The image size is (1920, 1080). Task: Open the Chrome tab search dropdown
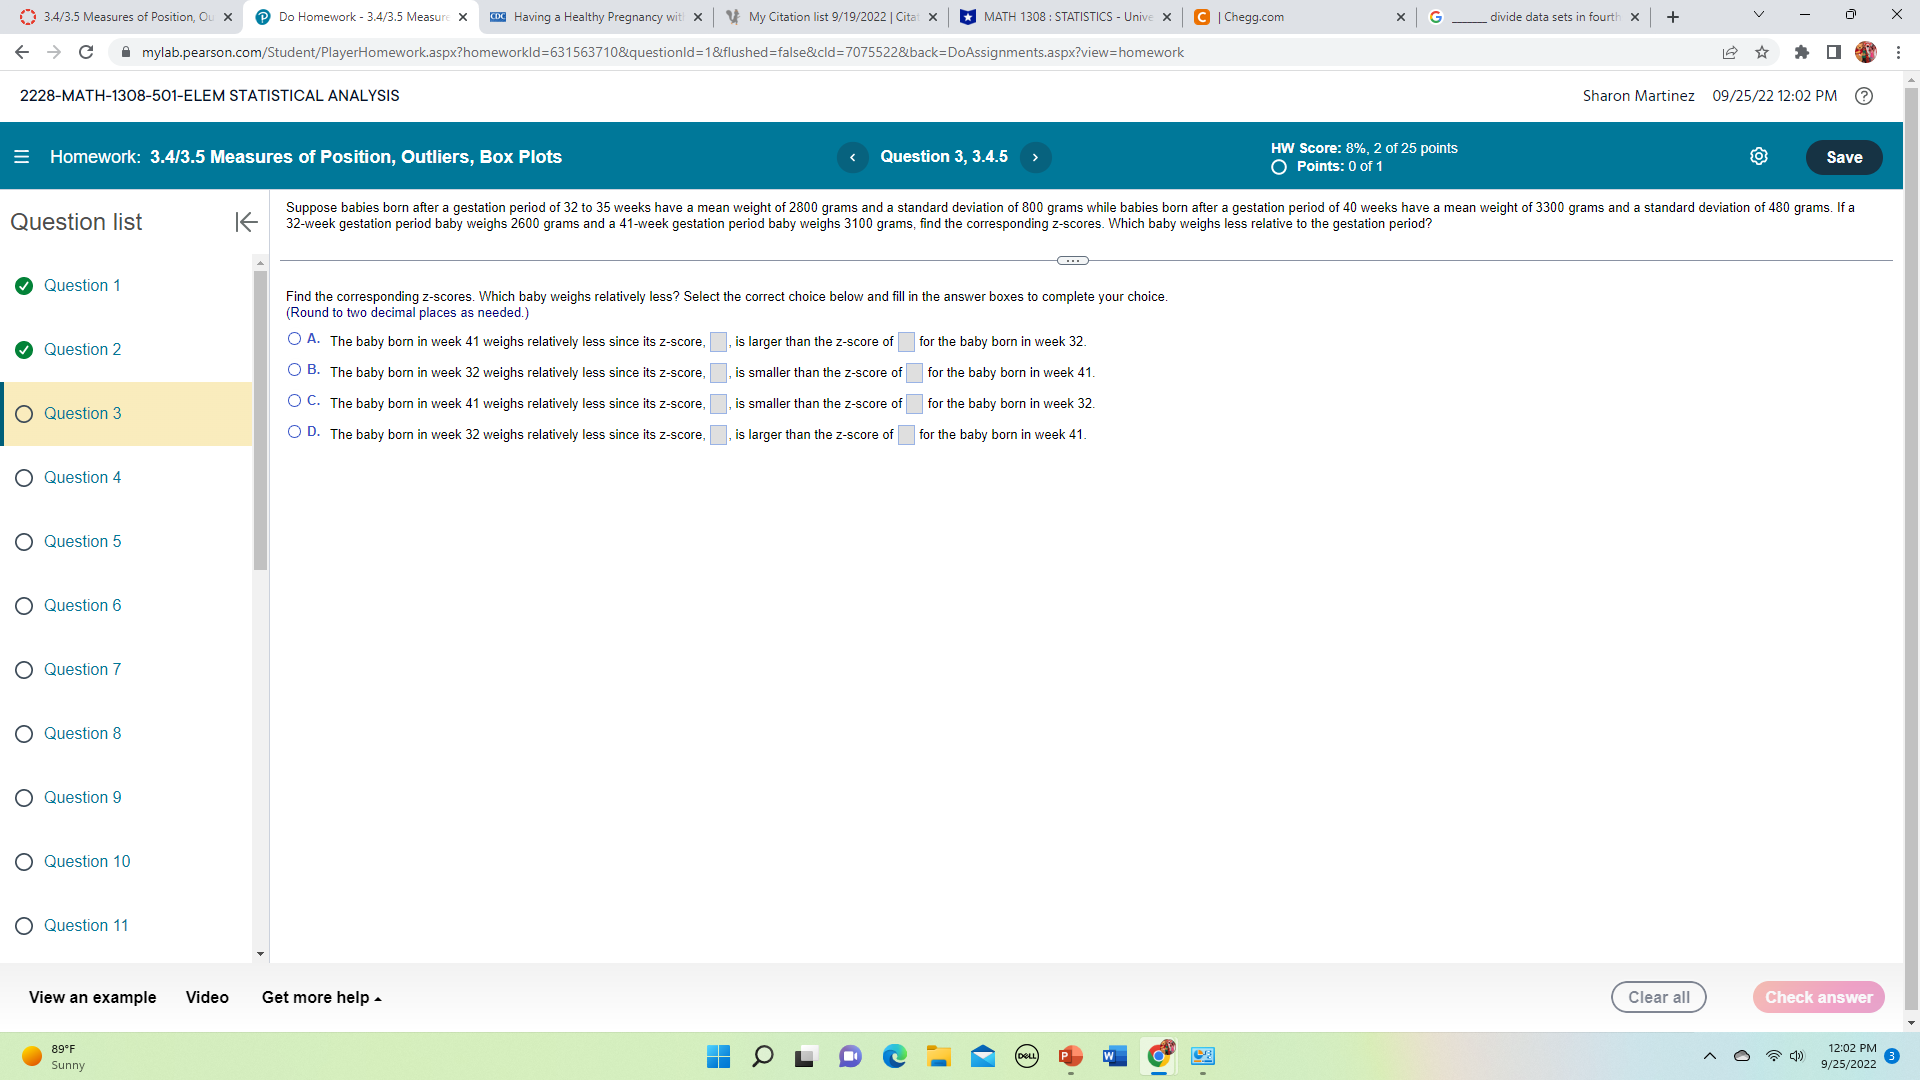[1758, 16]
